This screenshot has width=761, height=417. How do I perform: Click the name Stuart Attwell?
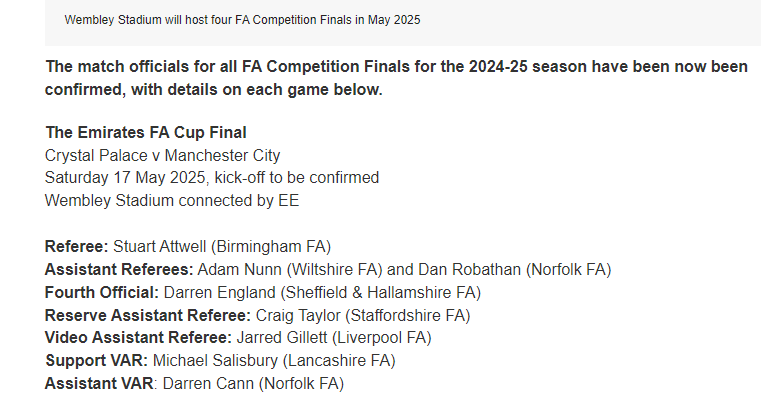[x=160, y=246]
